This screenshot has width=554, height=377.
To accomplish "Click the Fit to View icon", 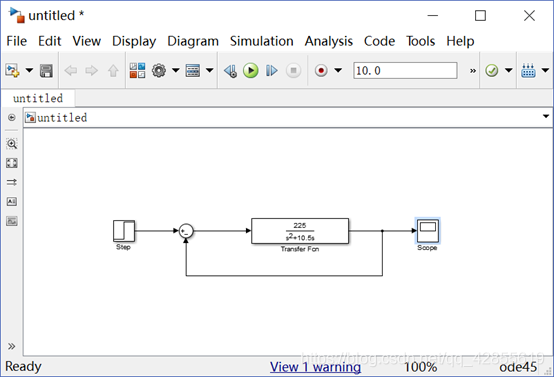I will (x=12, y=163).
